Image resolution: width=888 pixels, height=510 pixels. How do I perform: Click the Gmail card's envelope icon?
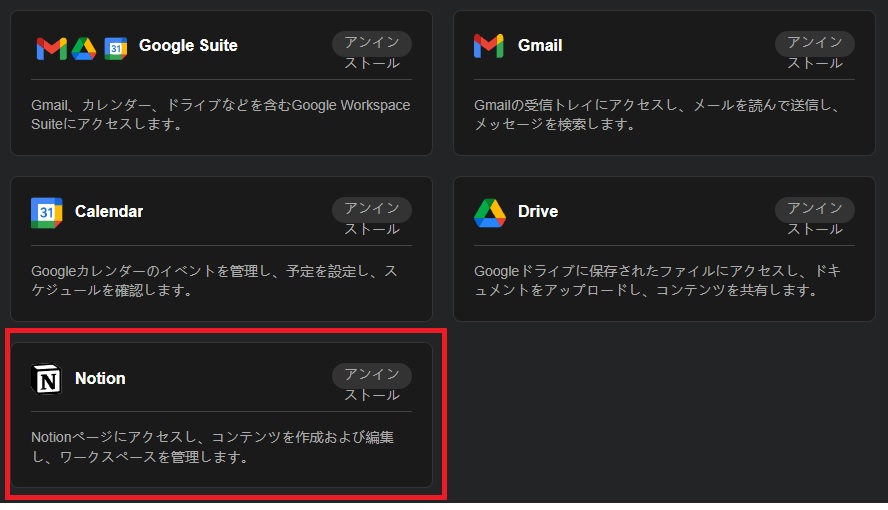click(489, 46)
